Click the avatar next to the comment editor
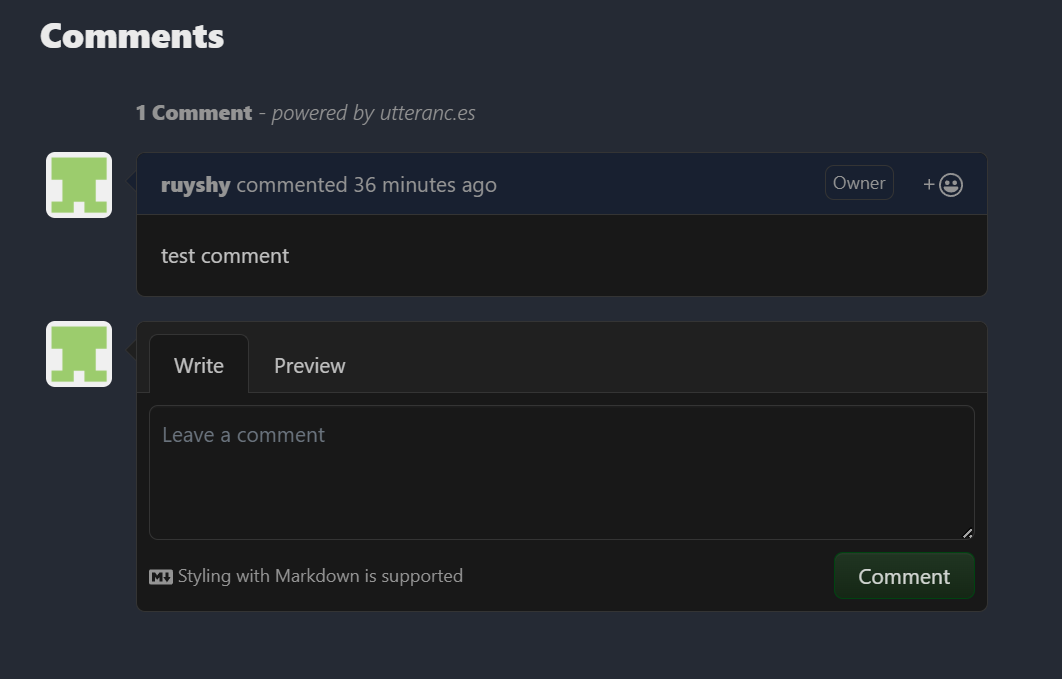Screen dimensions: 1062x679 click(78, 353)
